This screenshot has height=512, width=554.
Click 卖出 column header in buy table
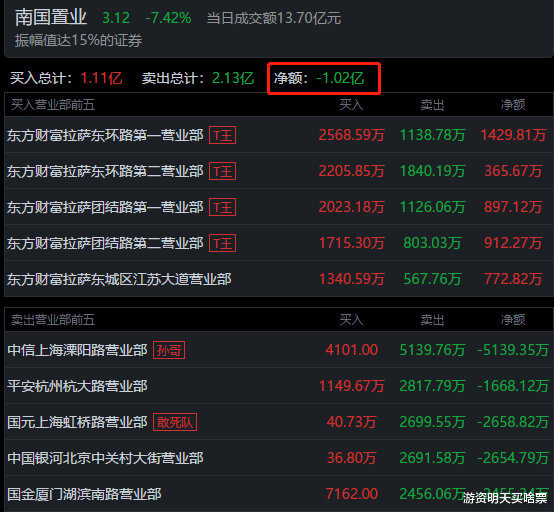point(432,105)
